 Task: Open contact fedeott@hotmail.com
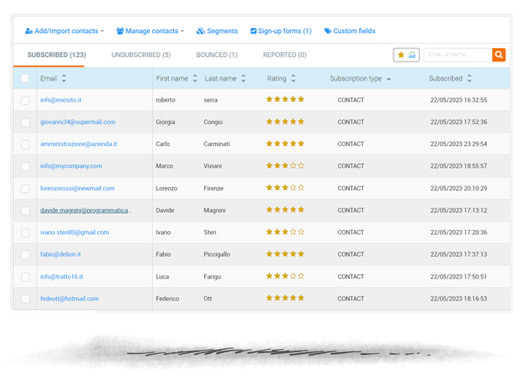[x=69, y=298]
